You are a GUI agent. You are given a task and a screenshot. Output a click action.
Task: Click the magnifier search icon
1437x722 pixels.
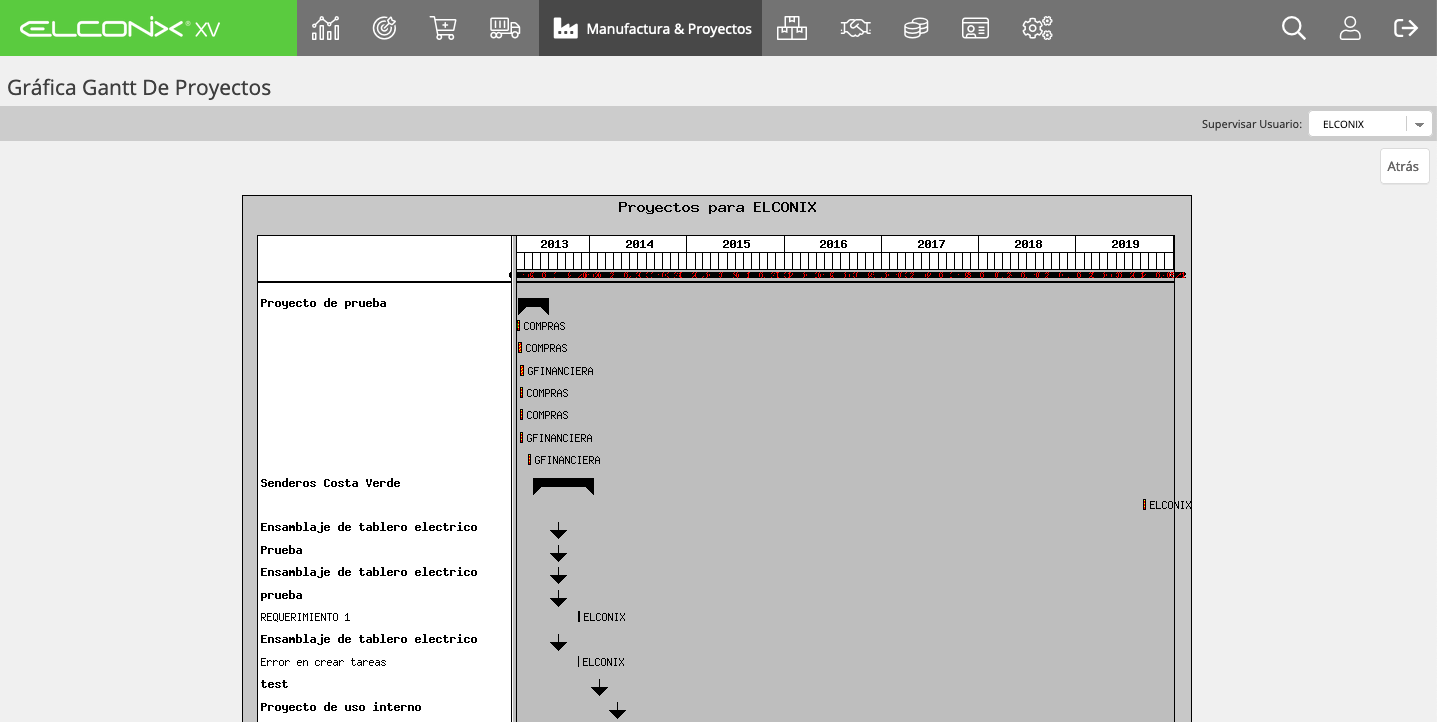coord(1294,28)
